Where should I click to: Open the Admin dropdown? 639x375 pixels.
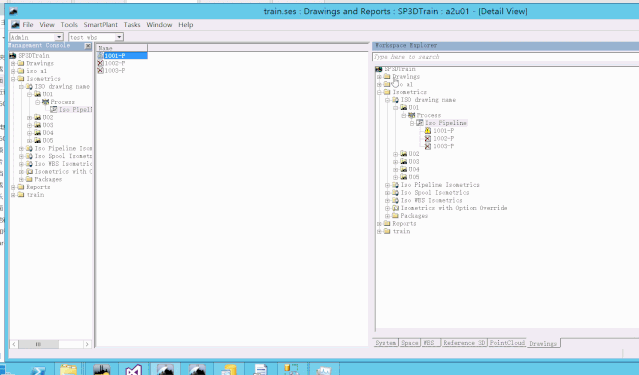[x=59, y=37]
